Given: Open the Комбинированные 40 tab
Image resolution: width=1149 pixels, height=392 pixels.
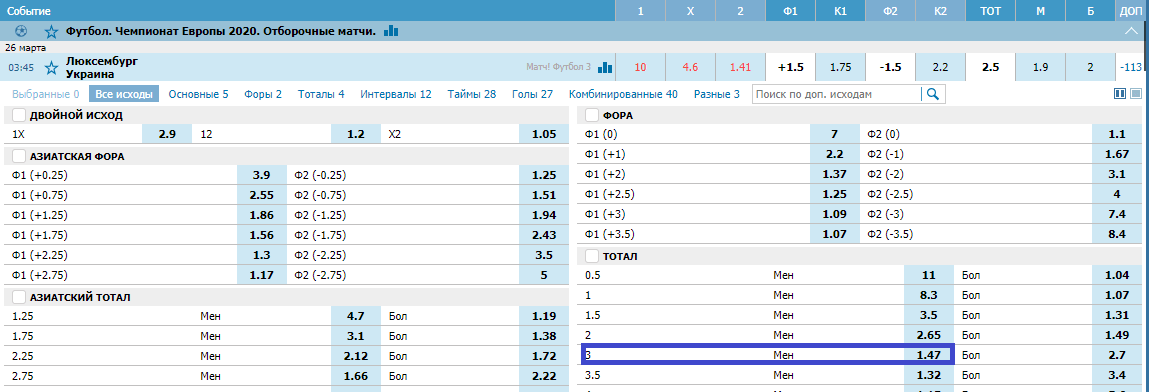Looking at the screenshot, I should 623,94.
